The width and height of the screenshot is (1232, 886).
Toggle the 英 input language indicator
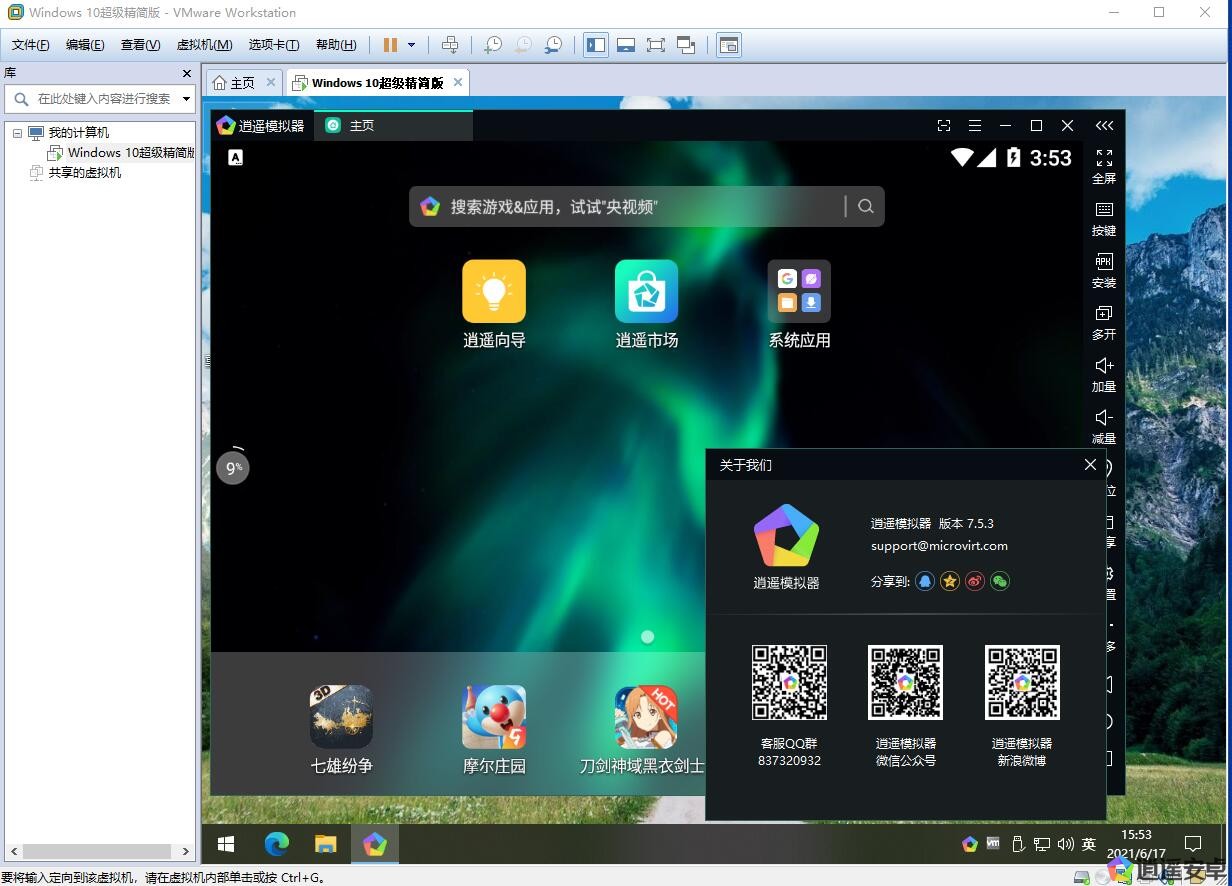coord(1089,844)
